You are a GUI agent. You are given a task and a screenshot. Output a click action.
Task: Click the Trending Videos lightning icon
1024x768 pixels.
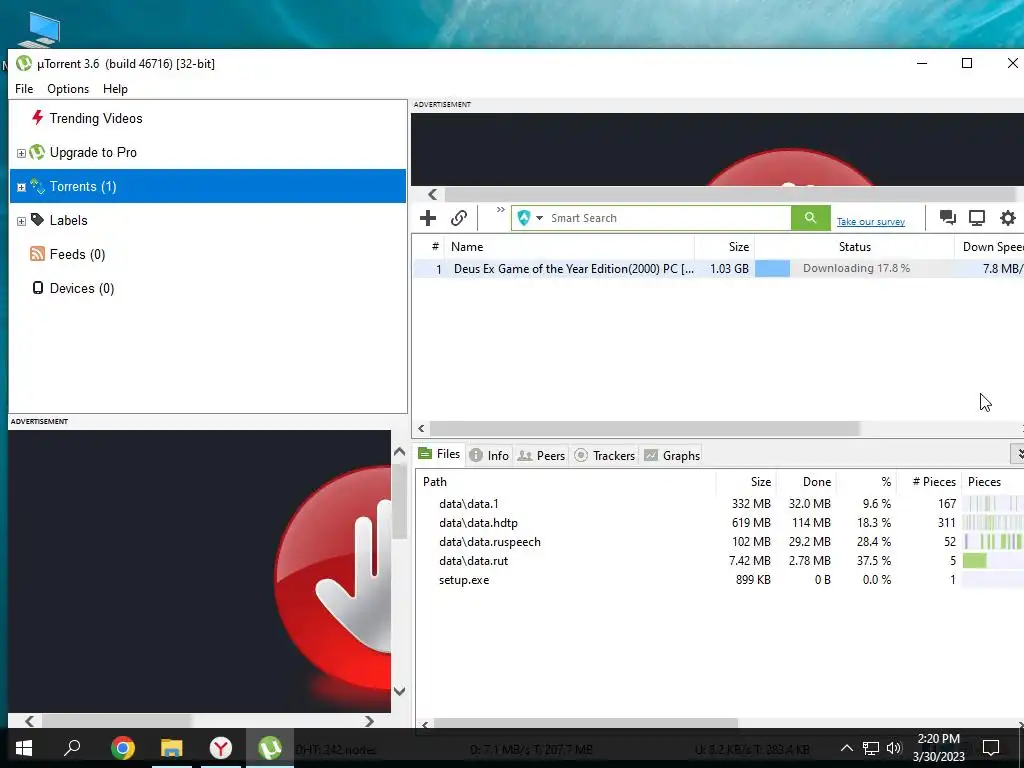[x=37, y=118]
